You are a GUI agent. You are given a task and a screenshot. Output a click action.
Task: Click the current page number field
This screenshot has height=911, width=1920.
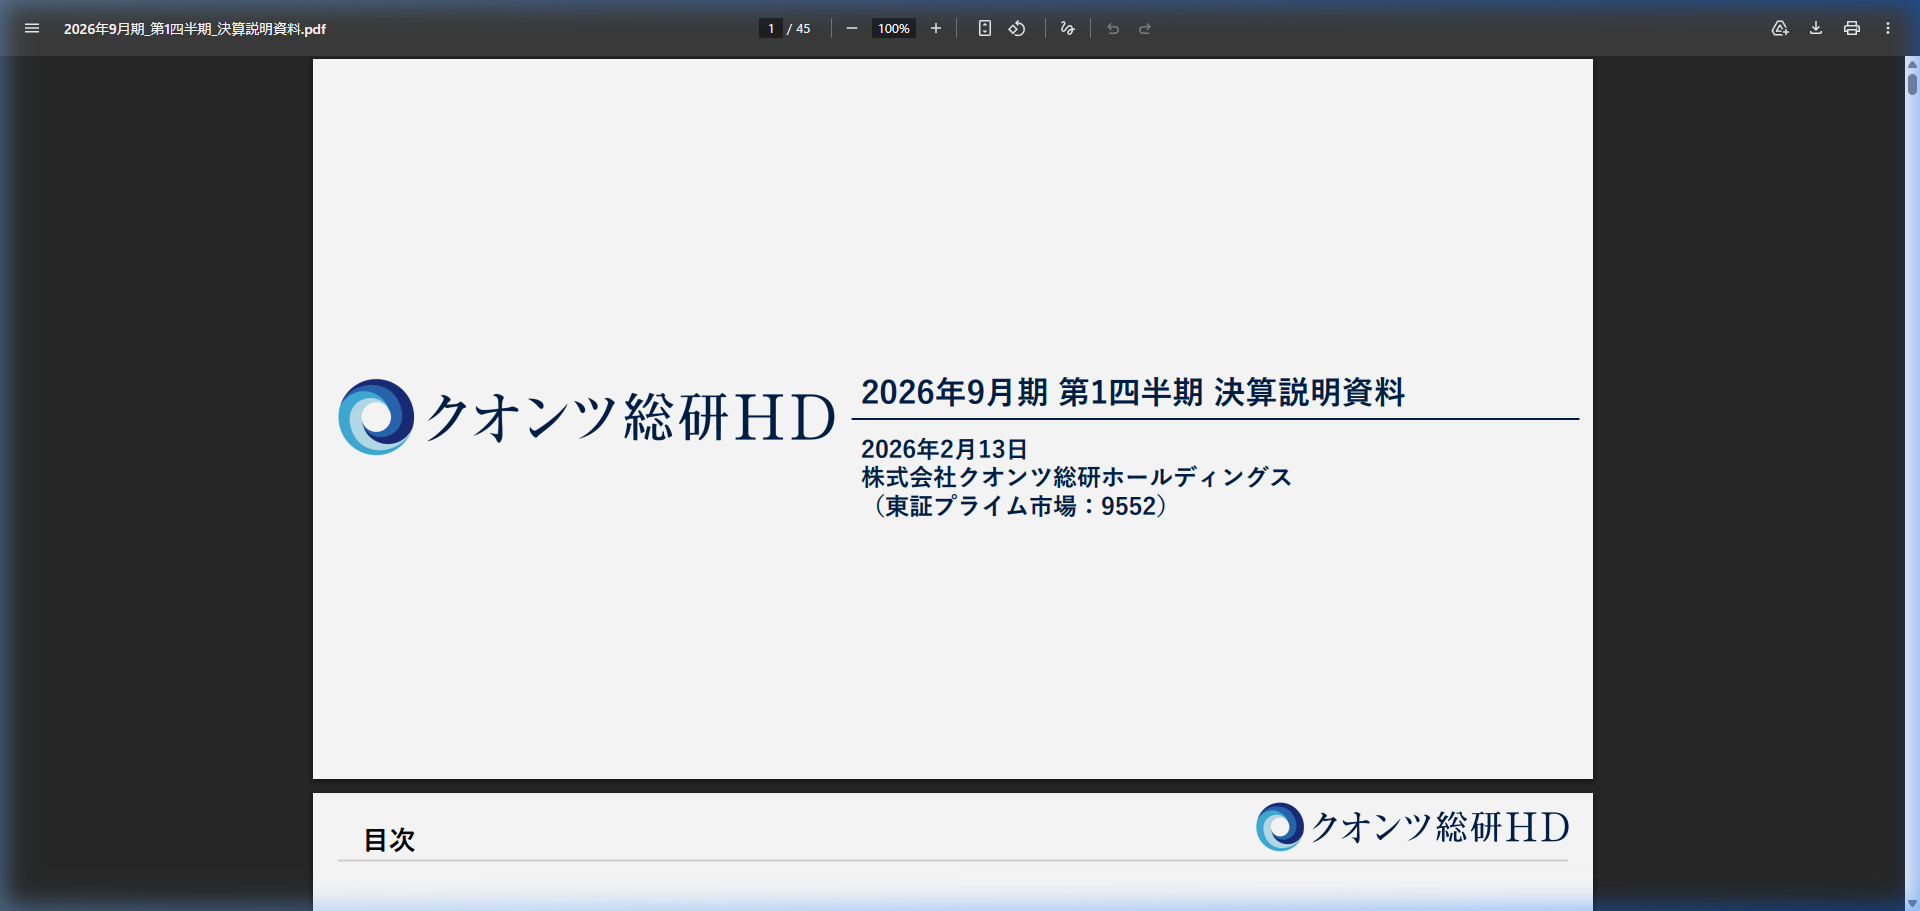coord(770,28)
